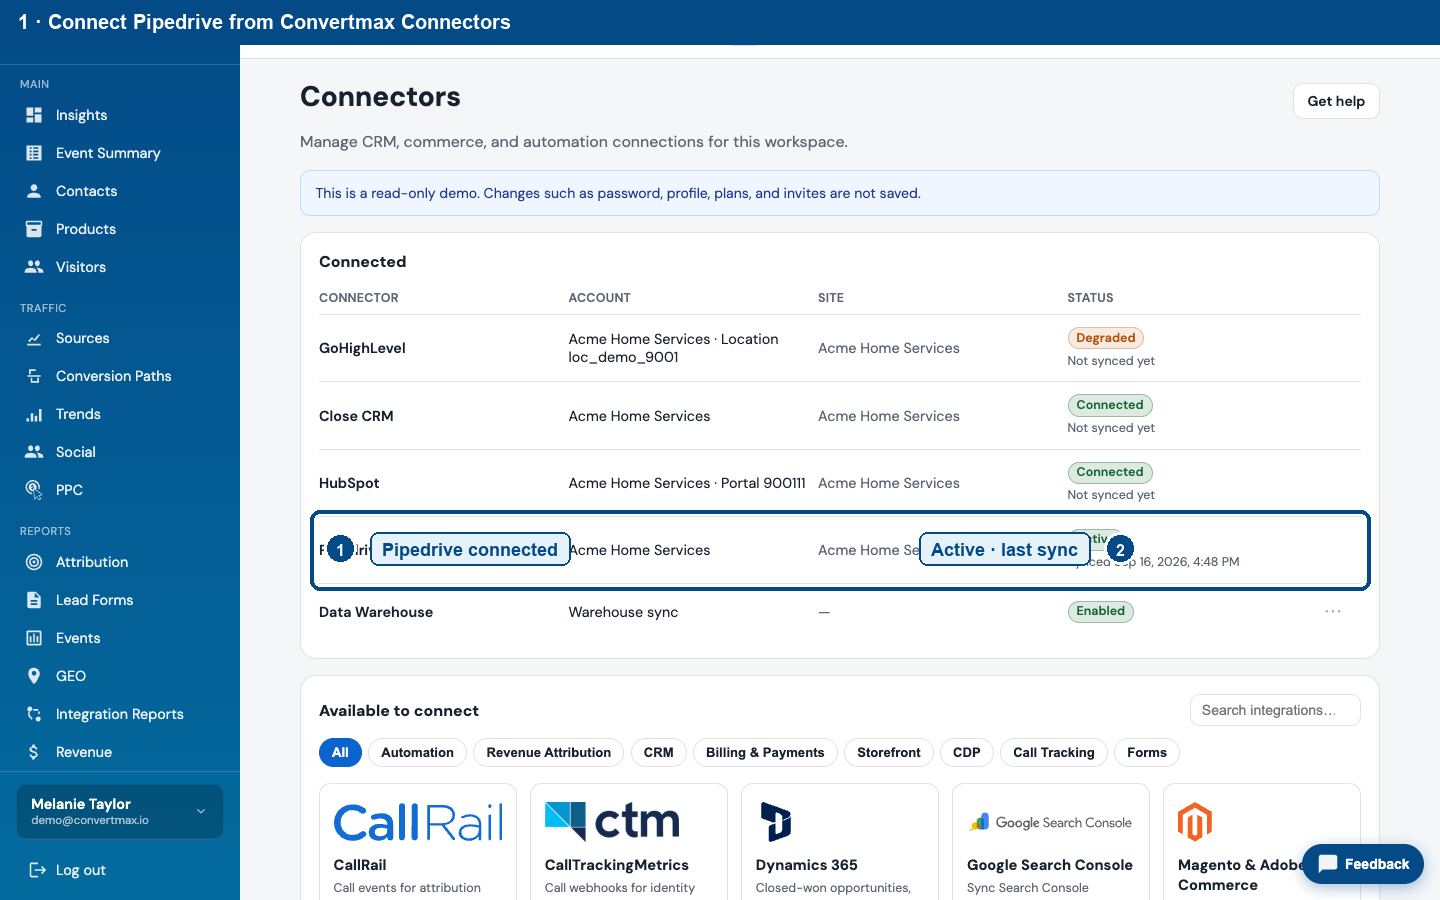Open Conversion Paths icon in sidebar

[x=34, y=376]
